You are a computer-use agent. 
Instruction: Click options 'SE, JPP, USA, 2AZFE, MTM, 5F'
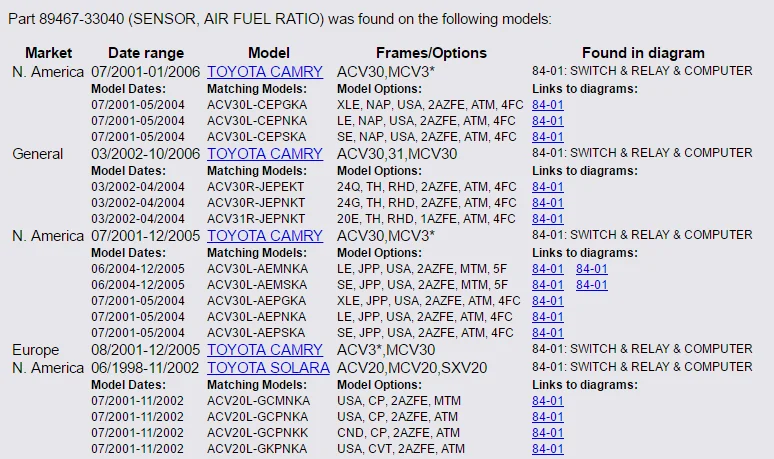click(423, 285)
